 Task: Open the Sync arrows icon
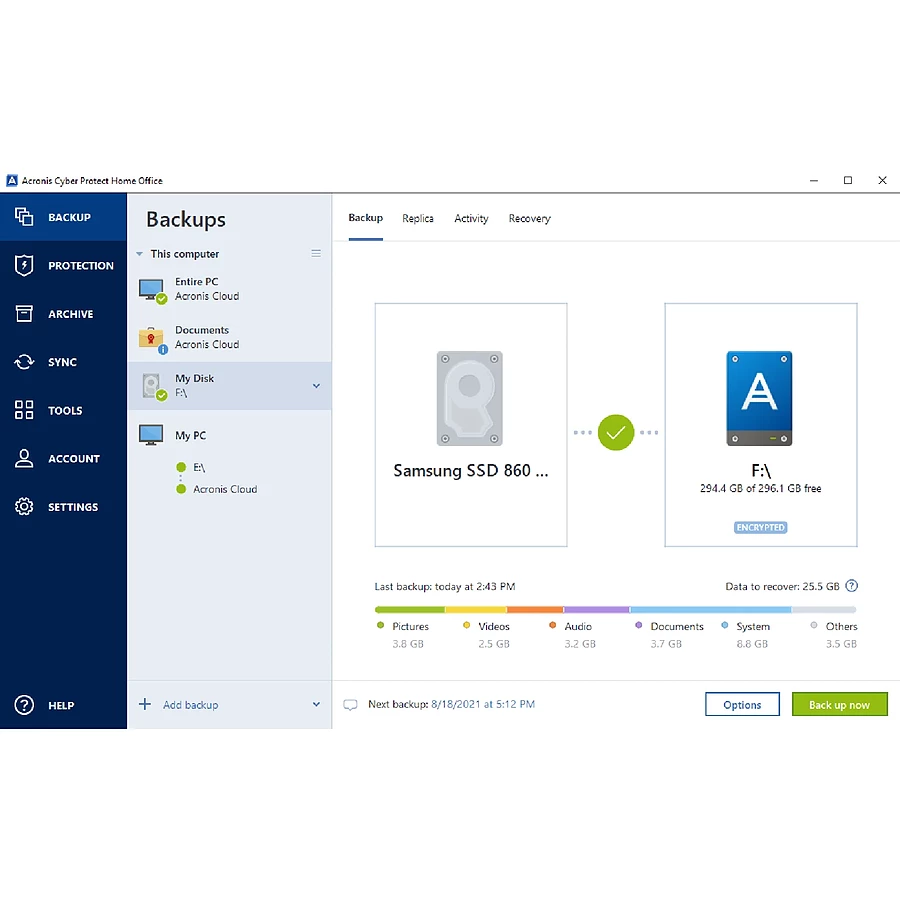24,362
